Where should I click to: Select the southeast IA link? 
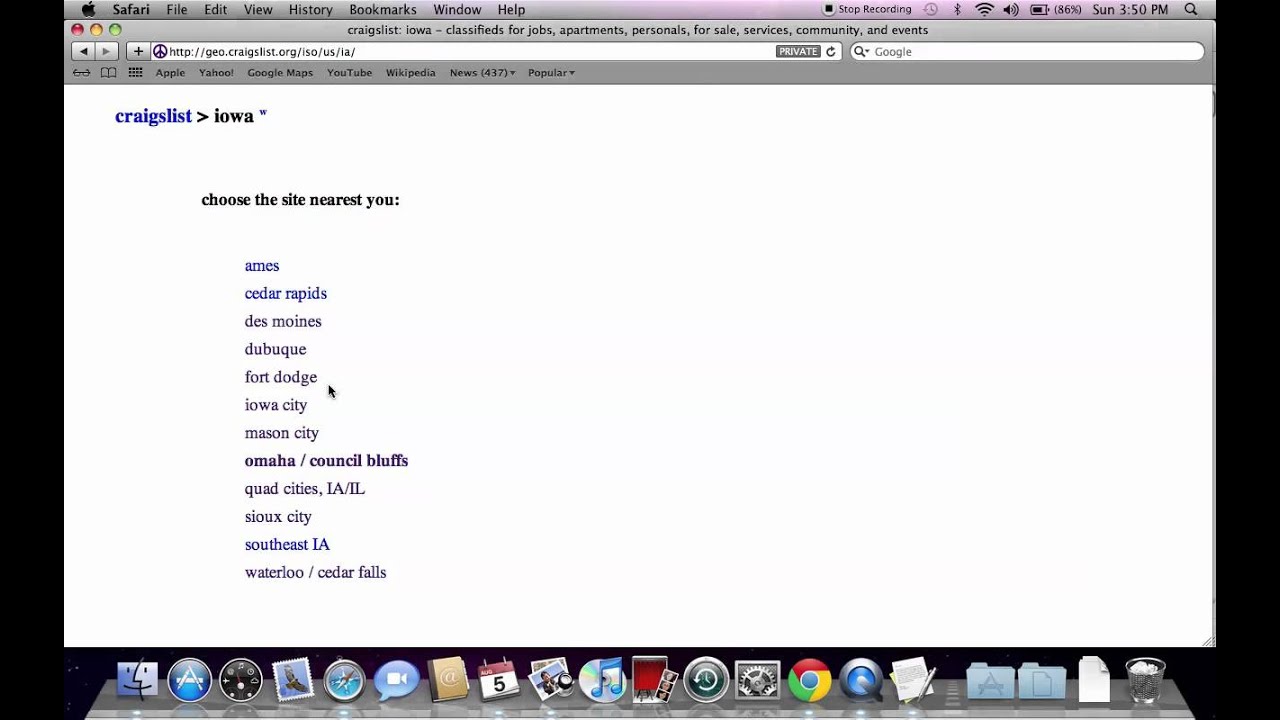click(x=287, y=545)
